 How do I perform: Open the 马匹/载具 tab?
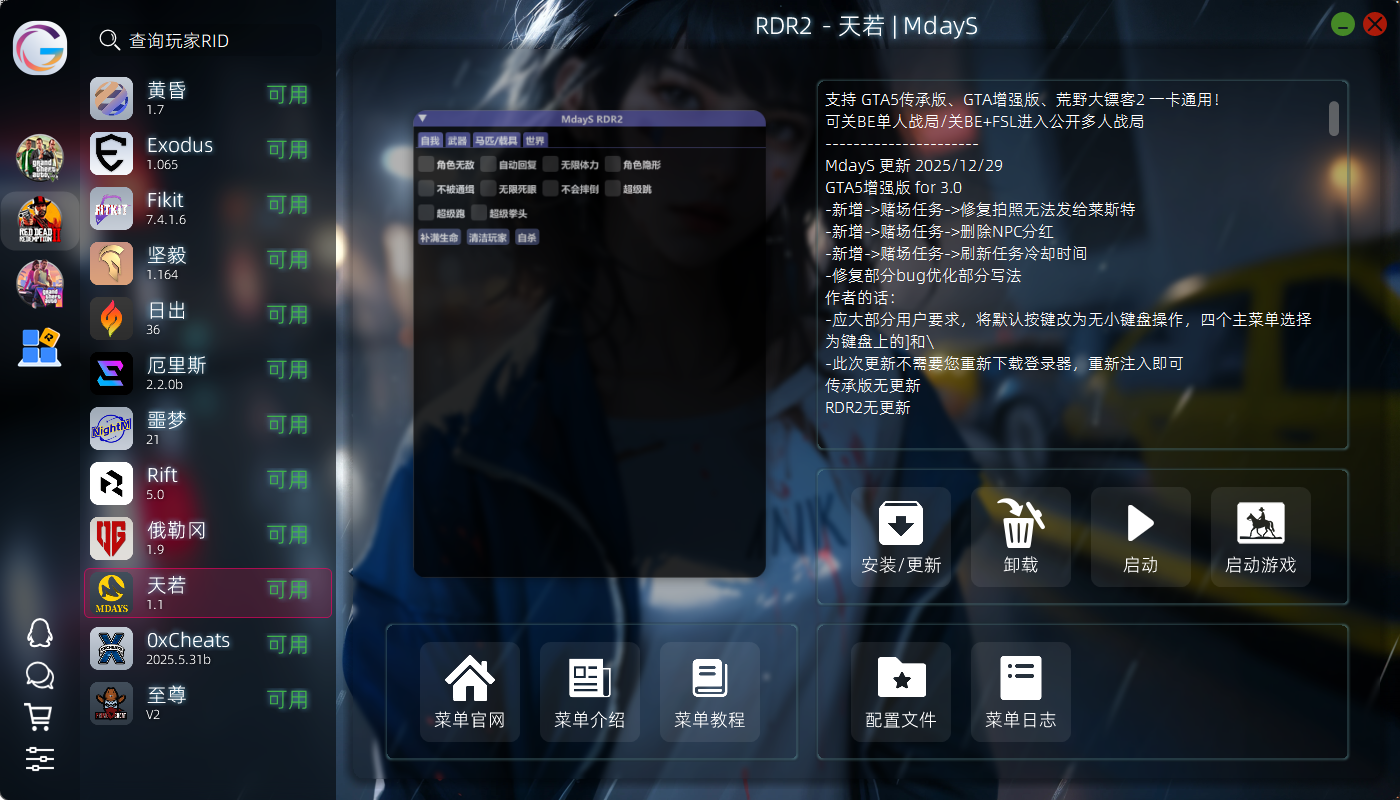[x=496, y=141]
